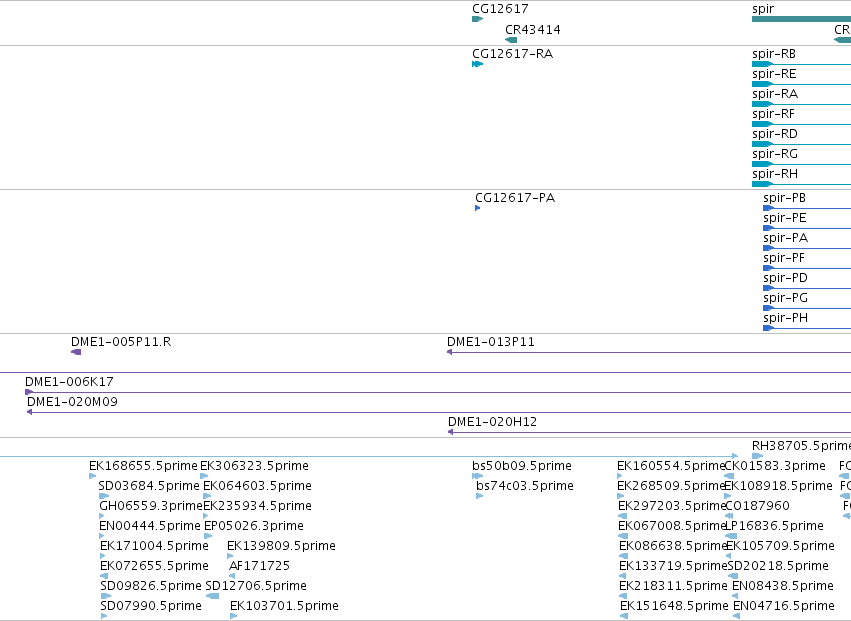Click the AF171725 feature label
Viewport: 851px width, 621px height.
[x=259, y=566]
